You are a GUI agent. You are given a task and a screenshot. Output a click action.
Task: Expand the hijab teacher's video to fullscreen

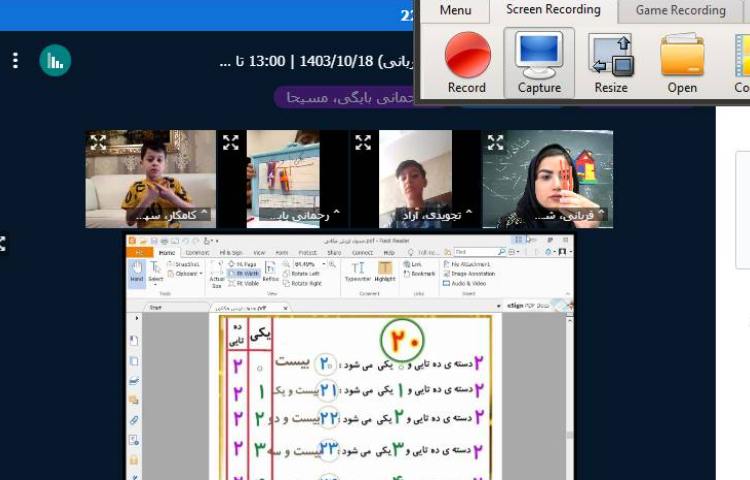[x=496, y=143]
